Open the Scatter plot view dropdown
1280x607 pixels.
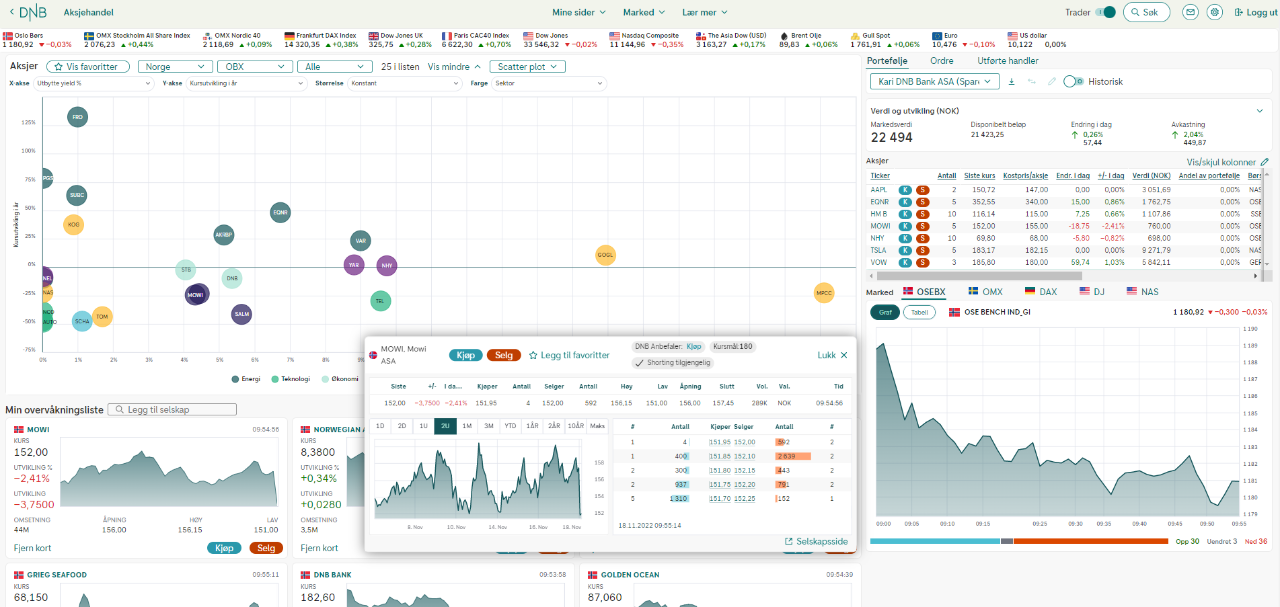(x=529, y=67)
